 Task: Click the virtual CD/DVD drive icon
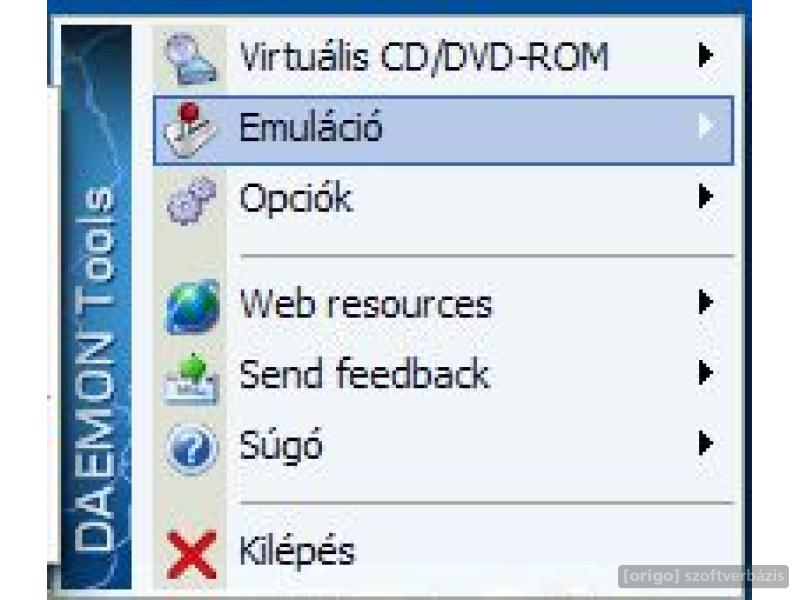191,59
